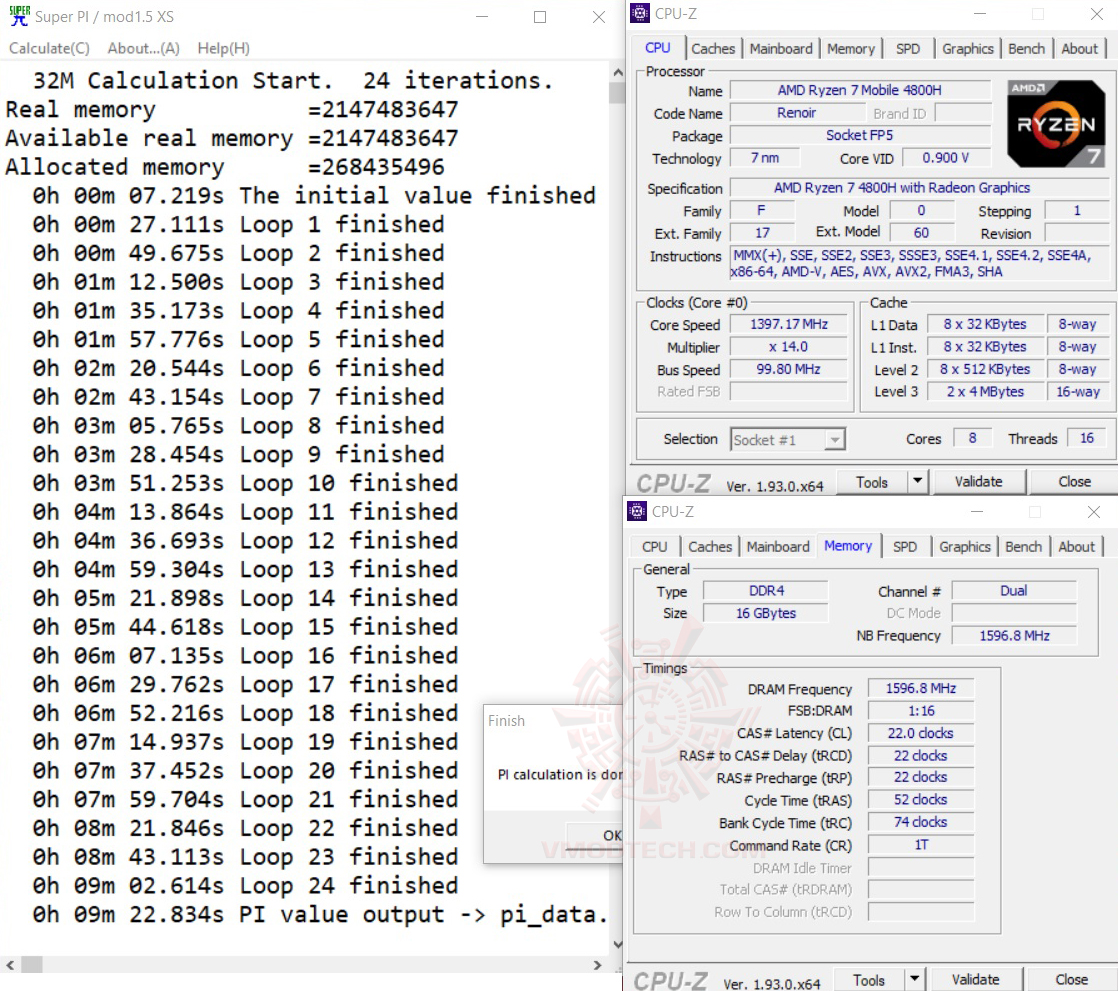Click the Super PI vertical scrollbar down arrow
Image resolution: width=1118 pixels, height=991 pixels.
[x=617, y=944]
